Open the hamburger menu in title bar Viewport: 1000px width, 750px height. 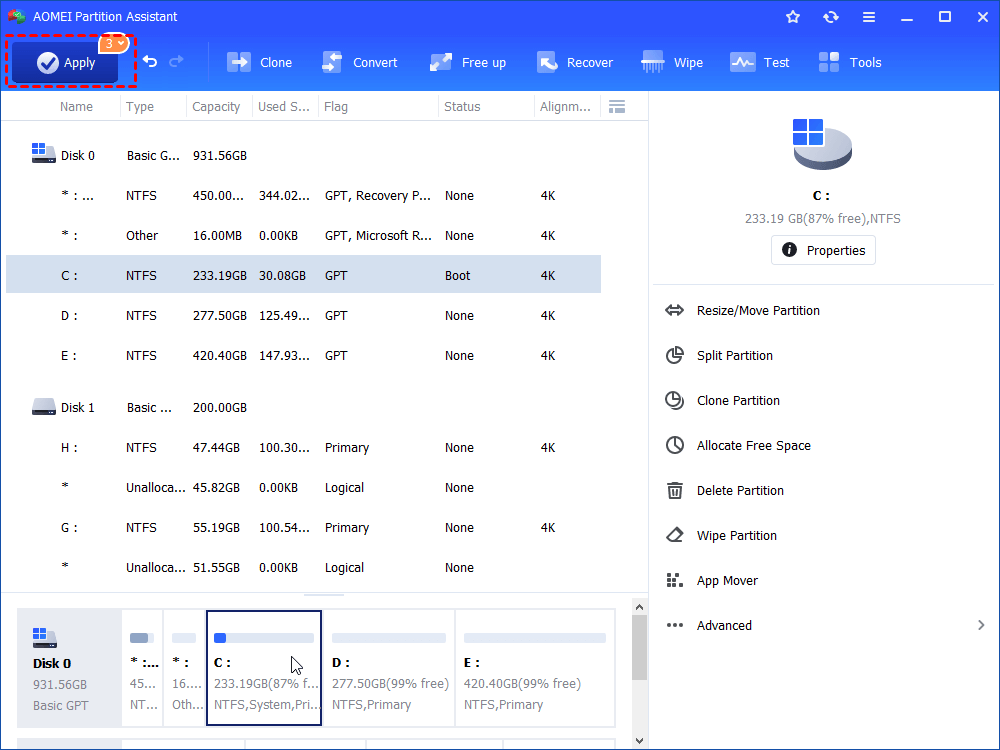click(869, 17)
